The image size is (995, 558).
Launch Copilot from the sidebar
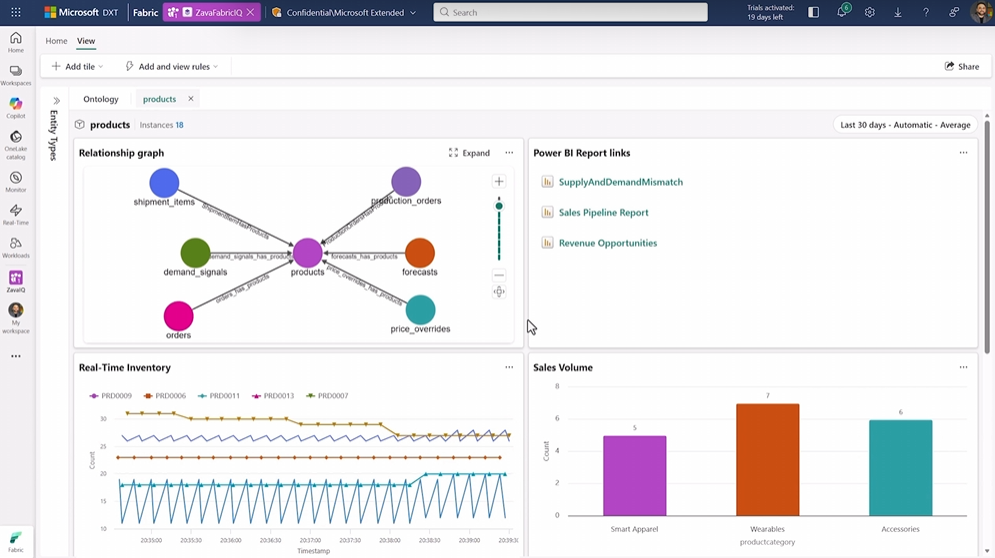click(x=16, y=108)
